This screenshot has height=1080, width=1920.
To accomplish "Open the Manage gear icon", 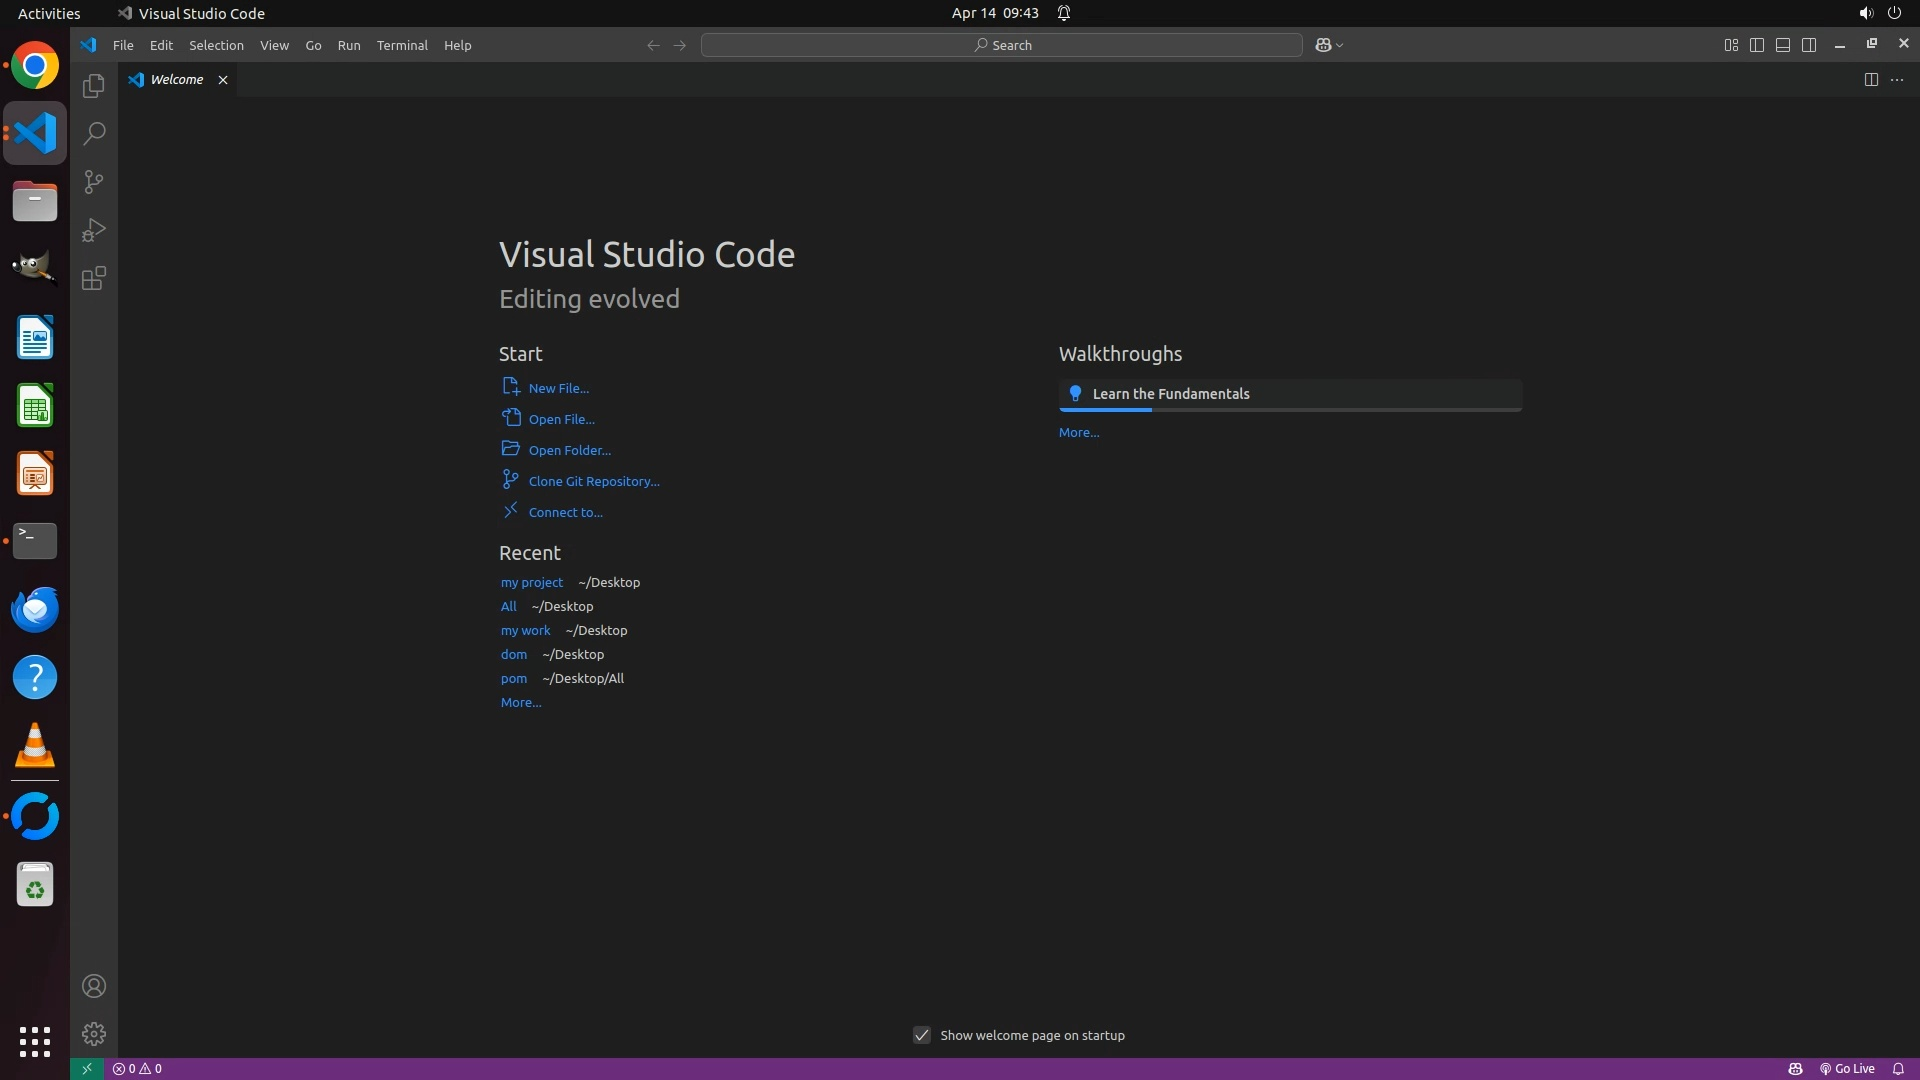I will 94,1034.
